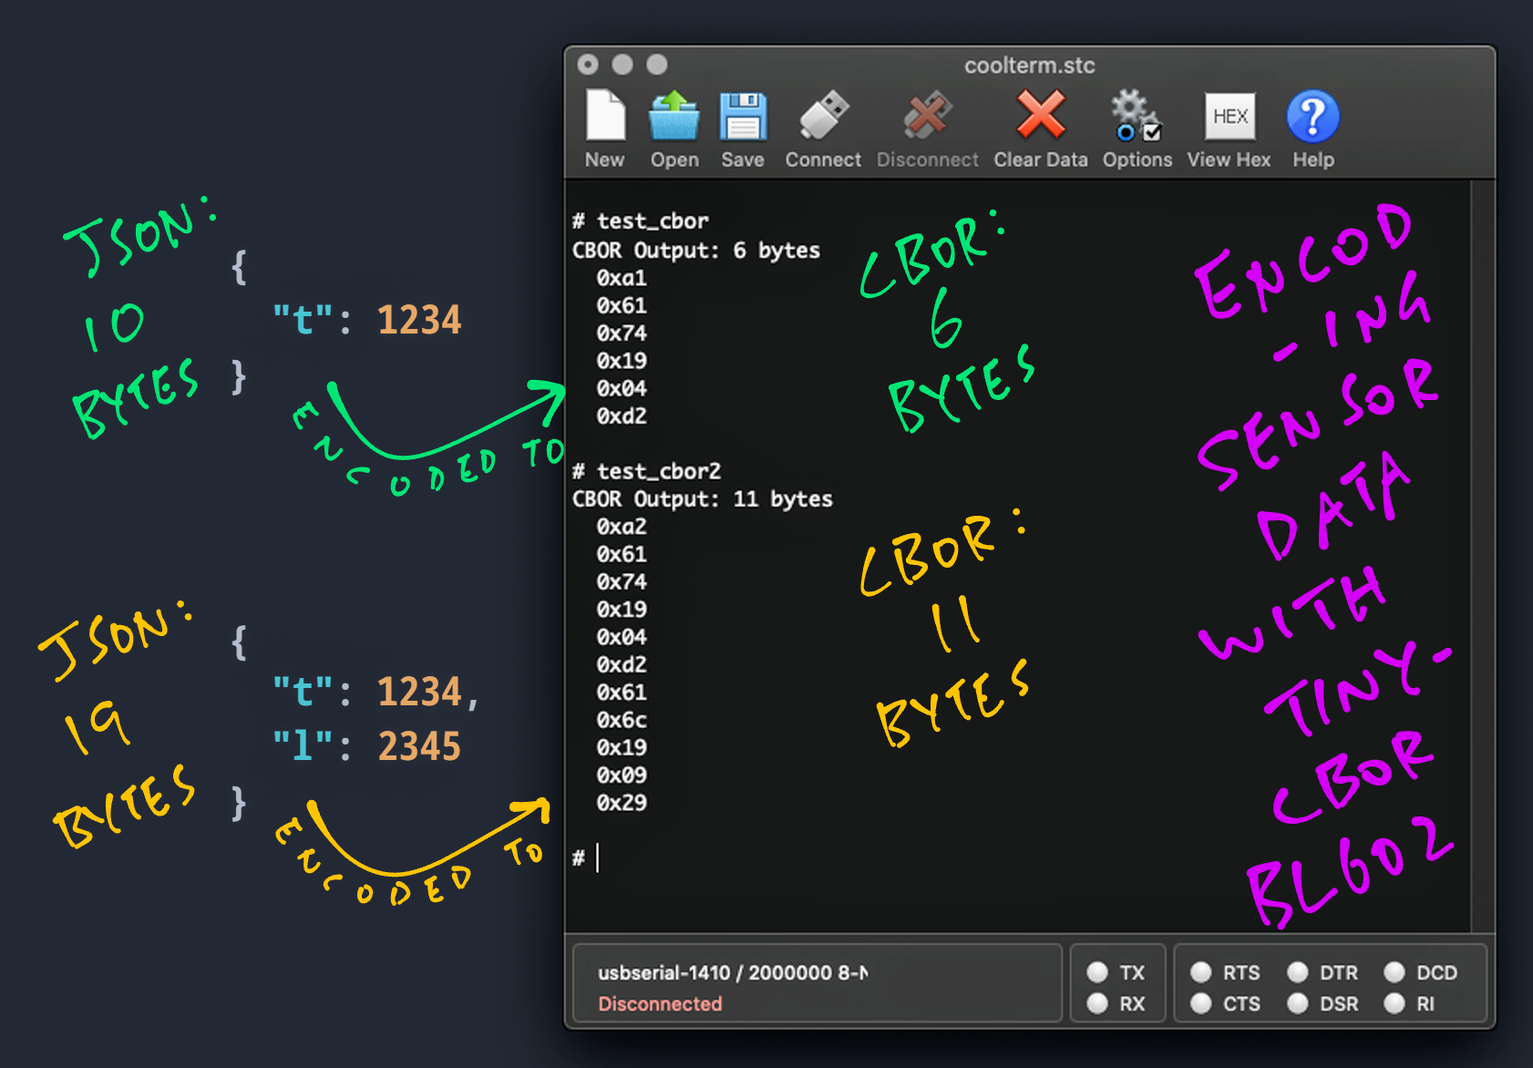Toggle the DTR signal indicator
This screenshot has width=1533, height=1068.
pyautogui.click(x=1298, y=972)
